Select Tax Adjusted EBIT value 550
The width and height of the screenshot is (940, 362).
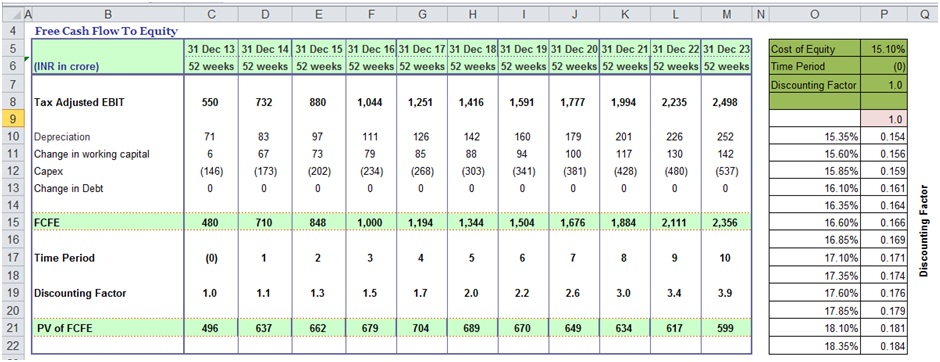[x=211, y=102]
